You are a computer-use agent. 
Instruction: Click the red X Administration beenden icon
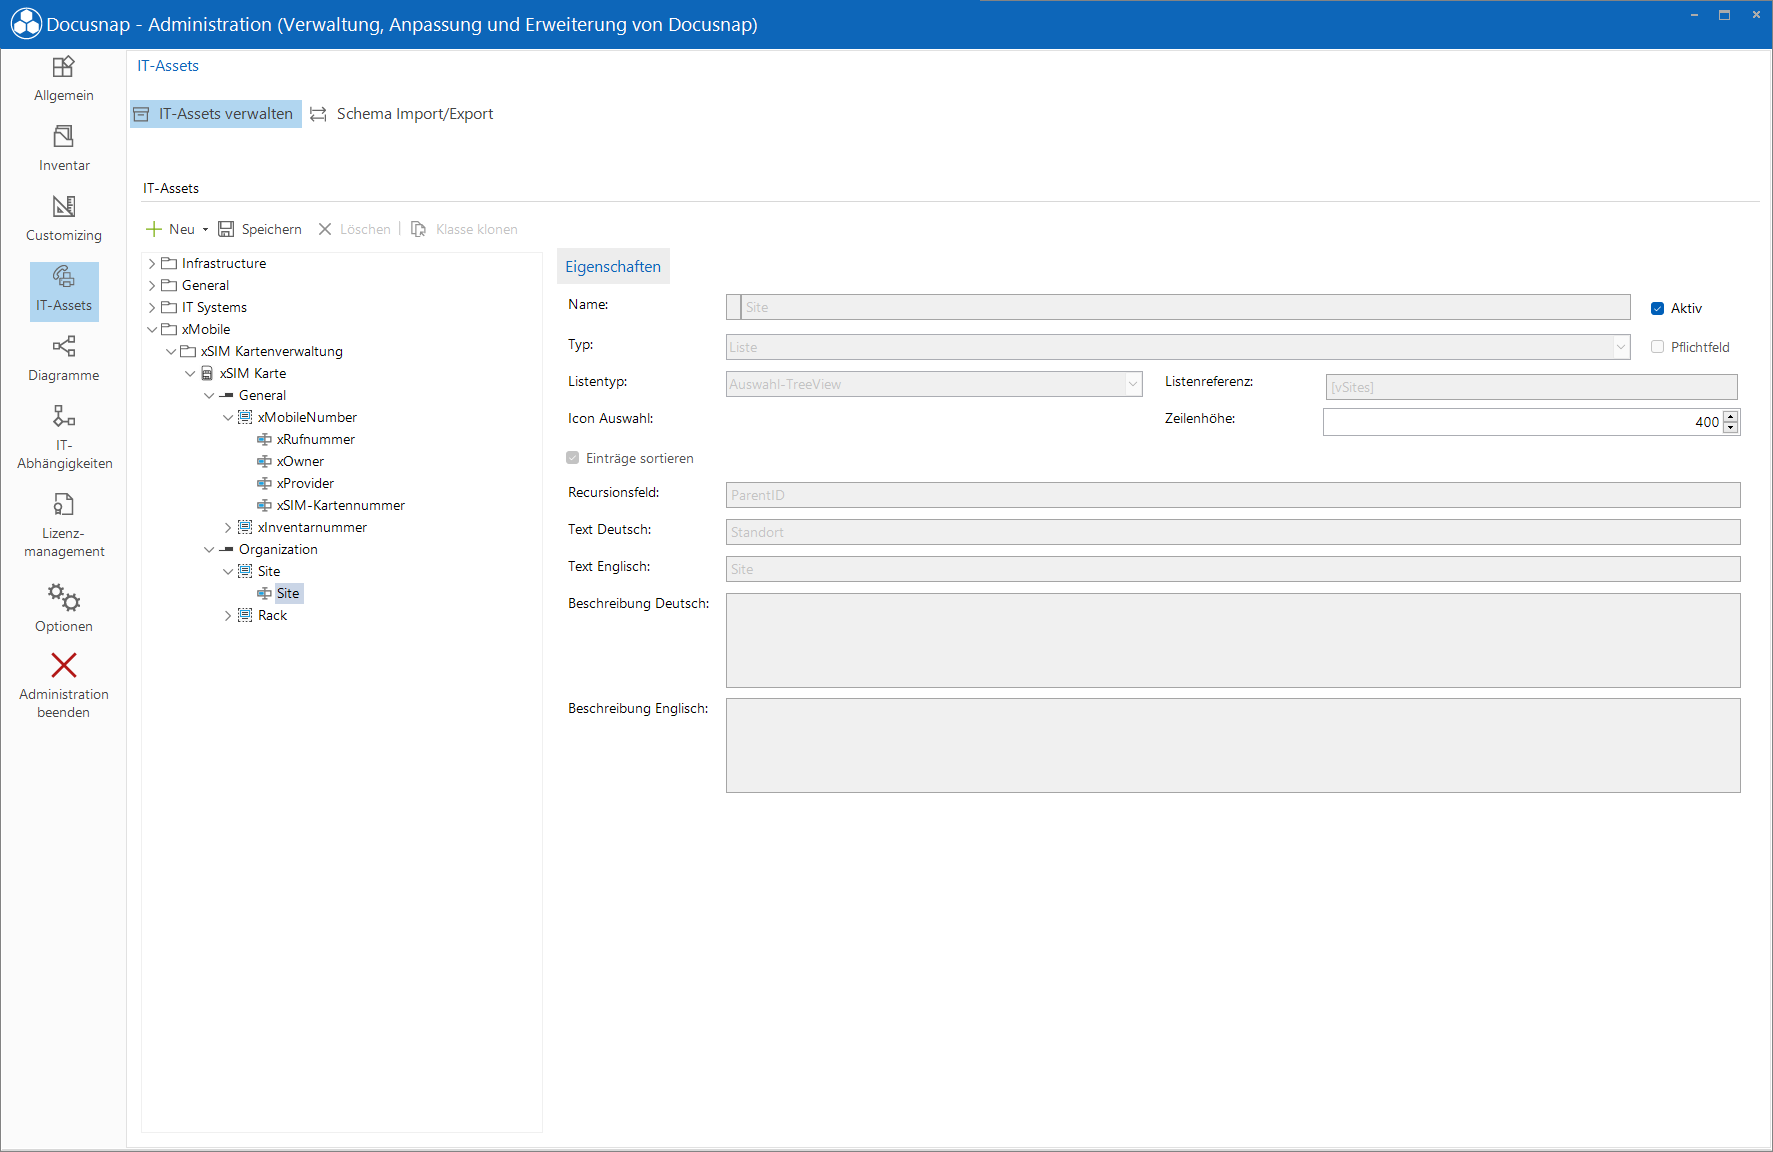(x=64, y=665)
